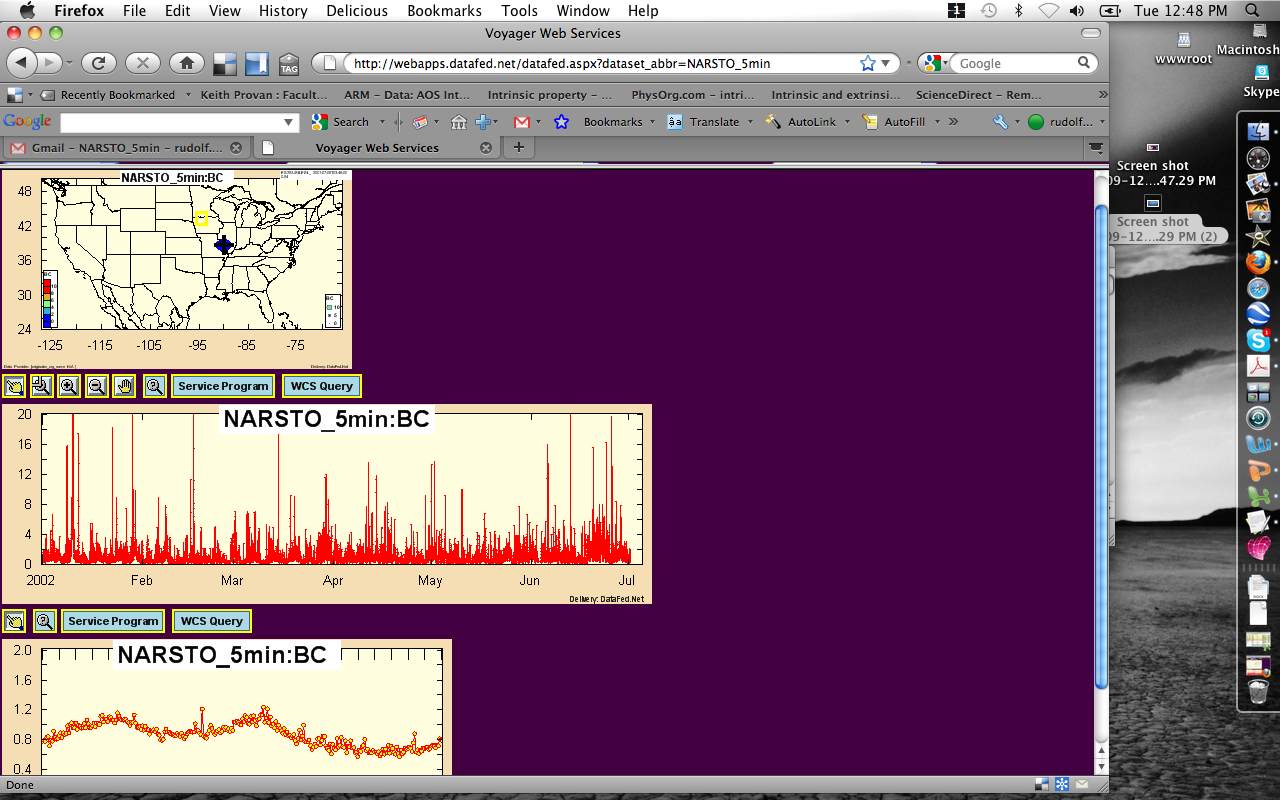Click the query magnifier icon under the map

pyautogui.click(x=154, y=386)
